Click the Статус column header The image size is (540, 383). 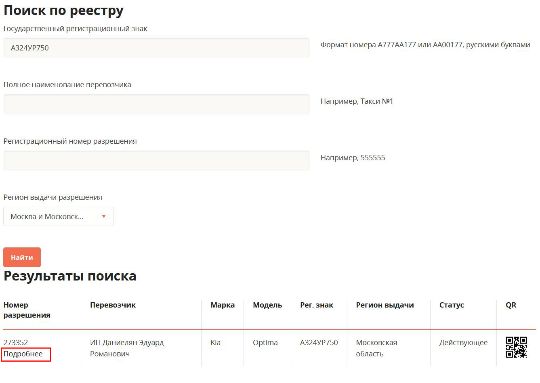451,305
